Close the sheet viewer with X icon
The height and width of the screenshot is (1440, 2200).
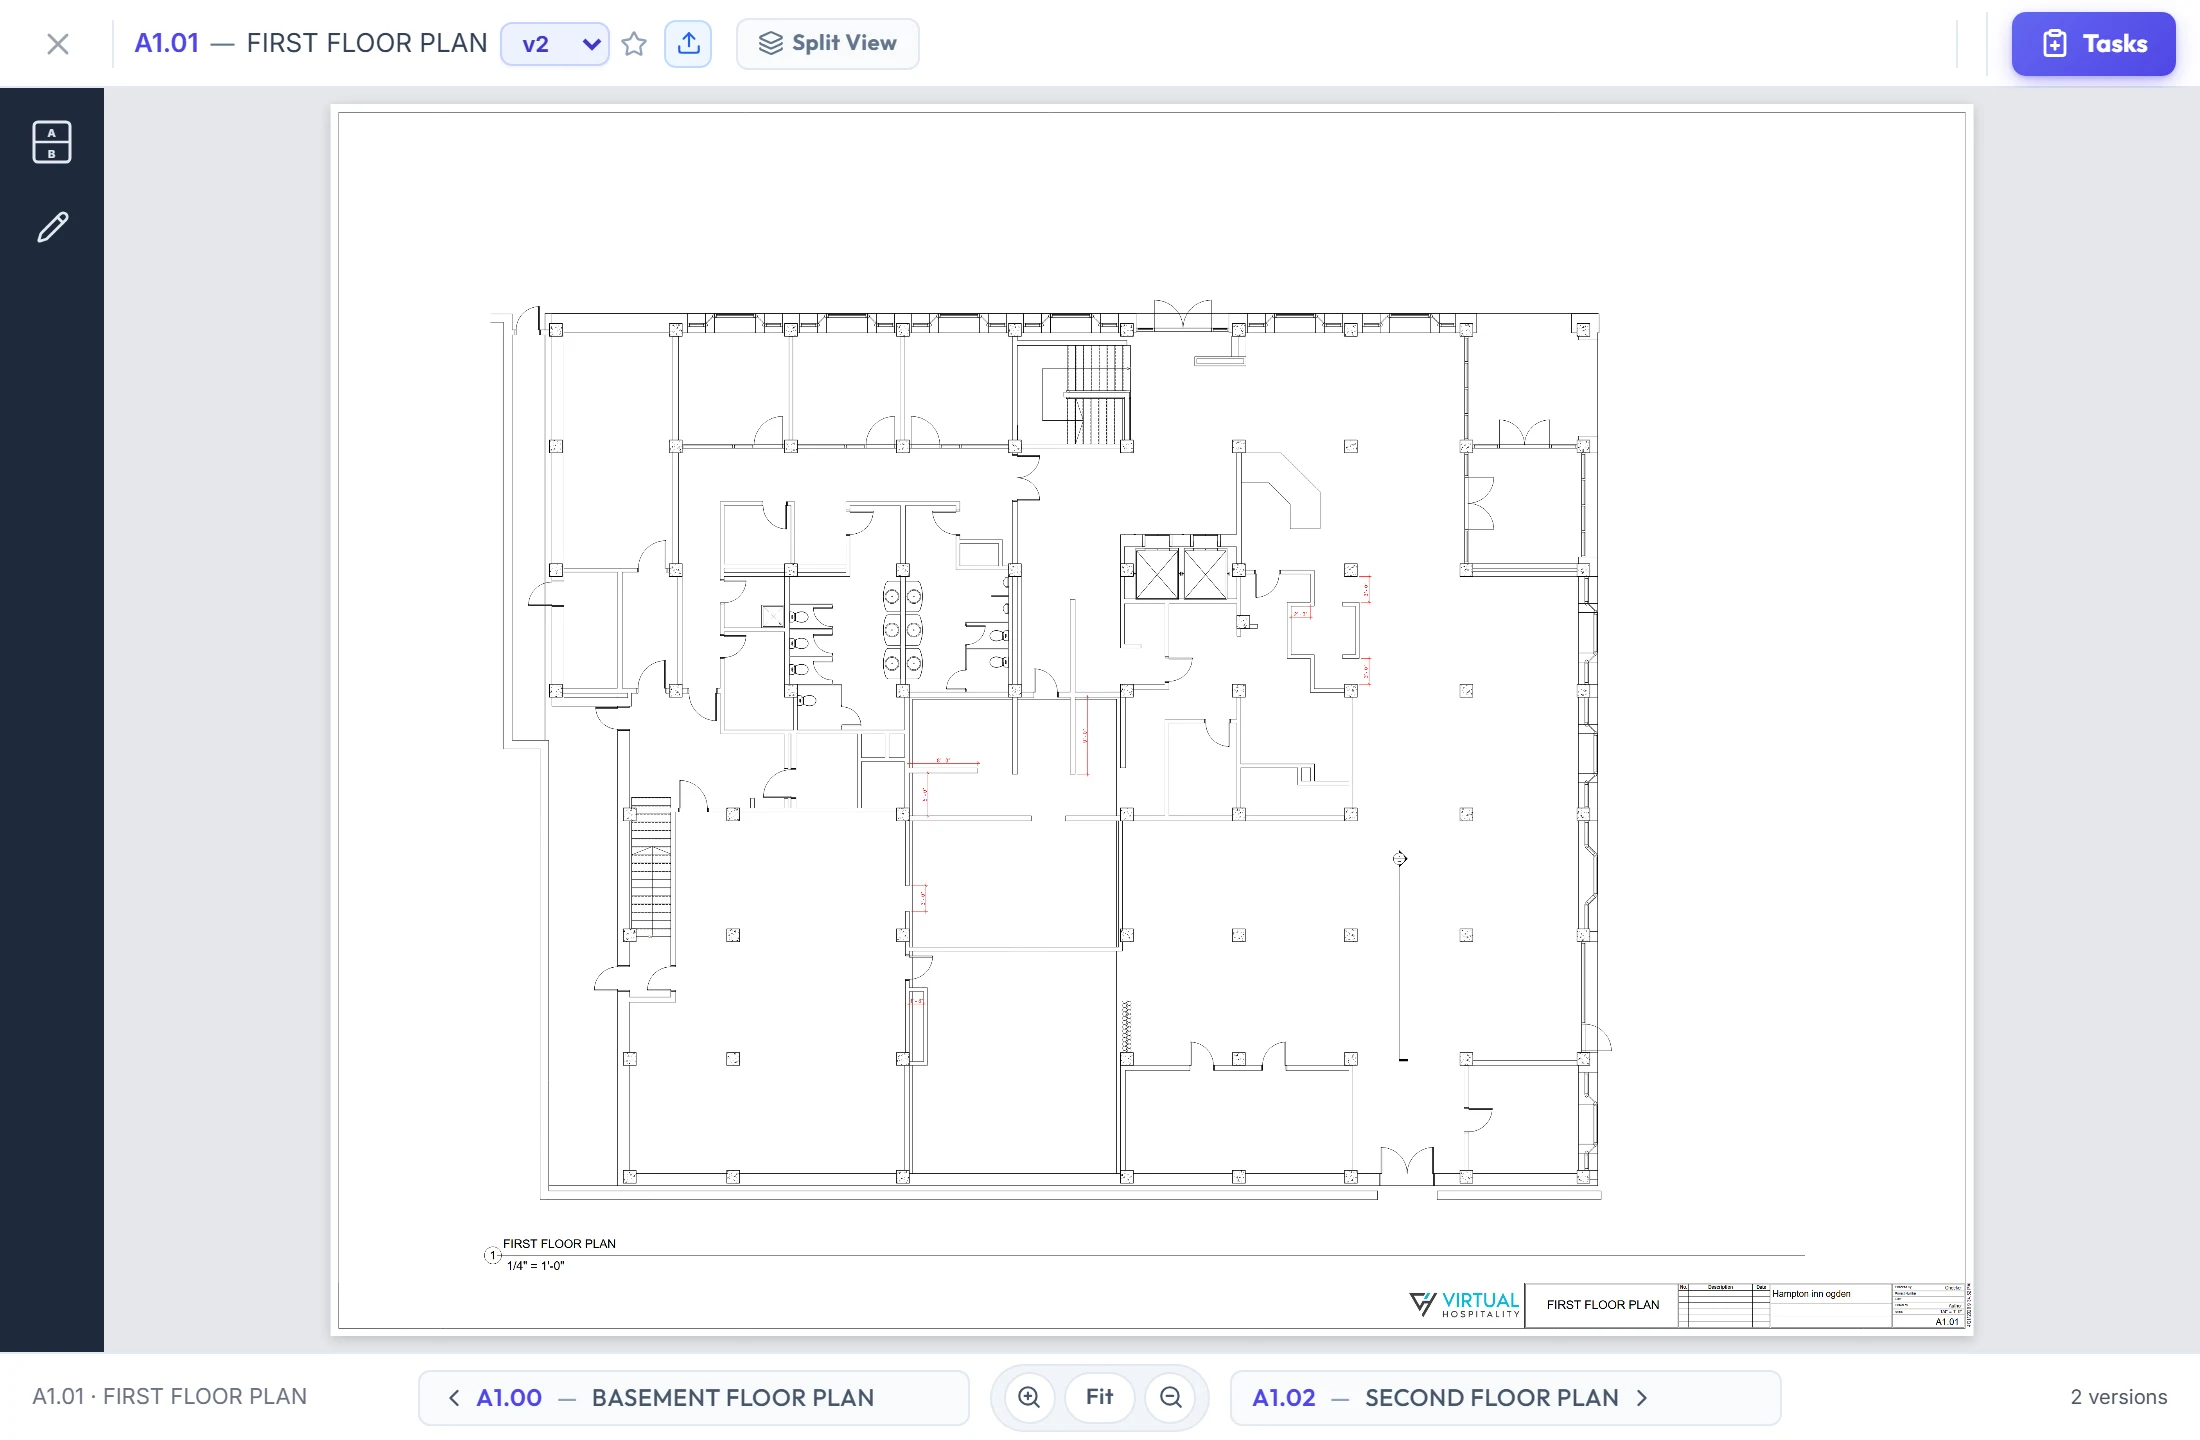(58, 44)
